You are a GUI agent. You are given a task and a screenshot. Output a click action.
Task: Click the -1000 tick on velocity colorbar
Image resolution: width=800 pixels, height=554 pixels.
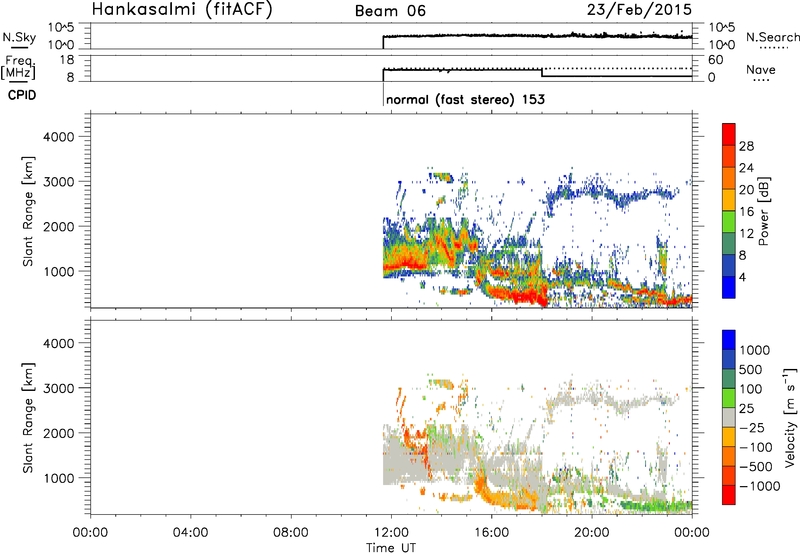click(760, 486)
